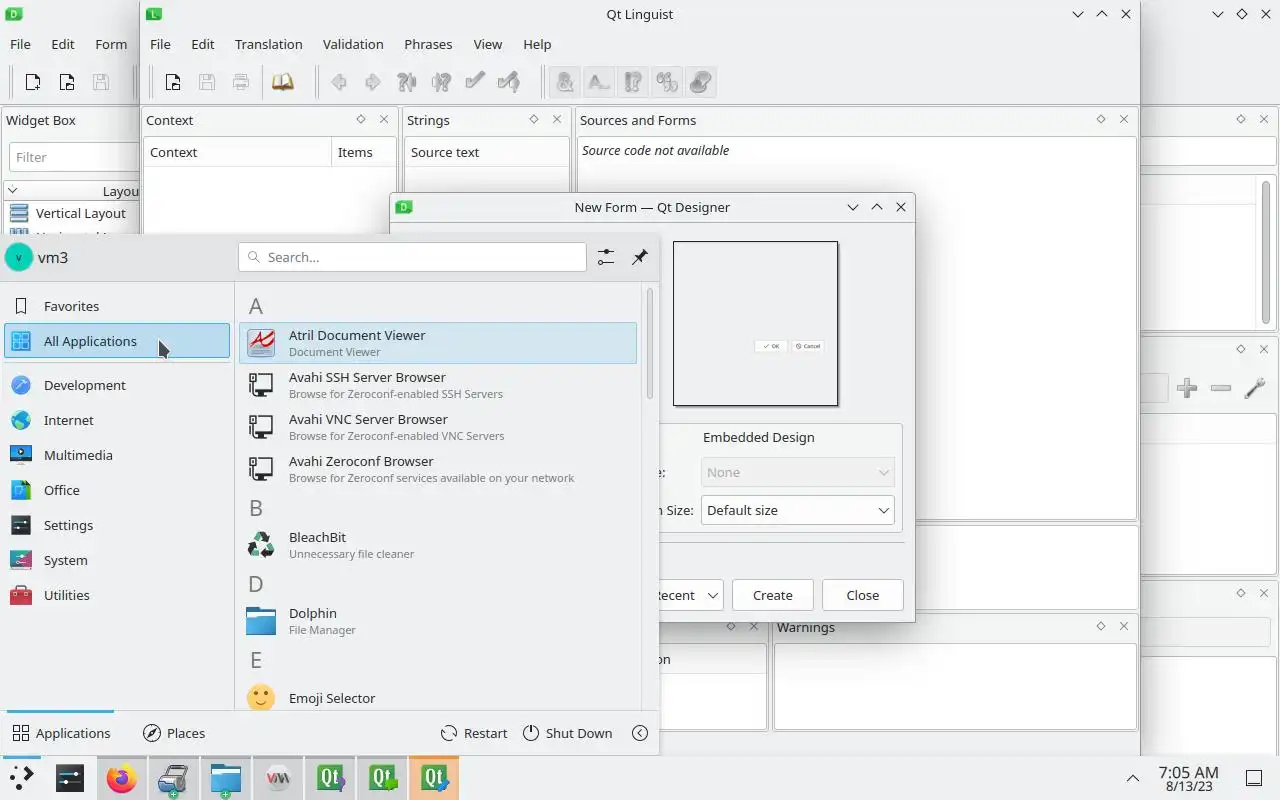Image resolution: width=1280 pixels, height=800 pixels.
Task: Launch Atril Document Viewer from the list
Action: 438,343
